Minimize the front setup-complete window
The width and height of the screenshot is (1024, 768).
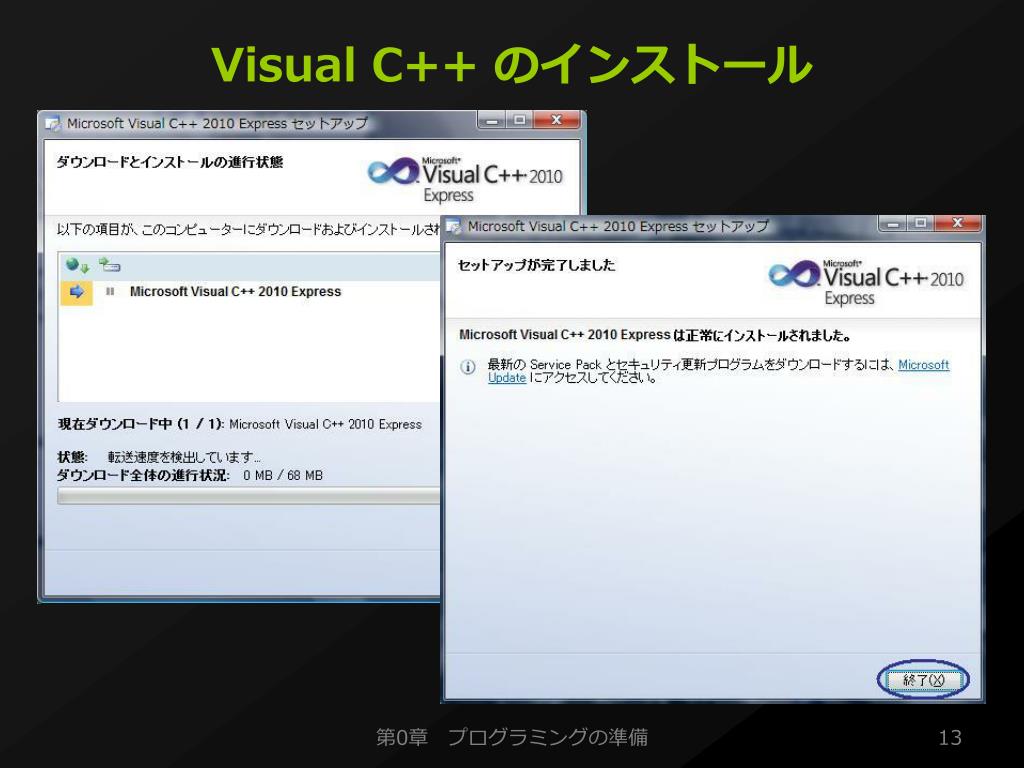(893, 223)
